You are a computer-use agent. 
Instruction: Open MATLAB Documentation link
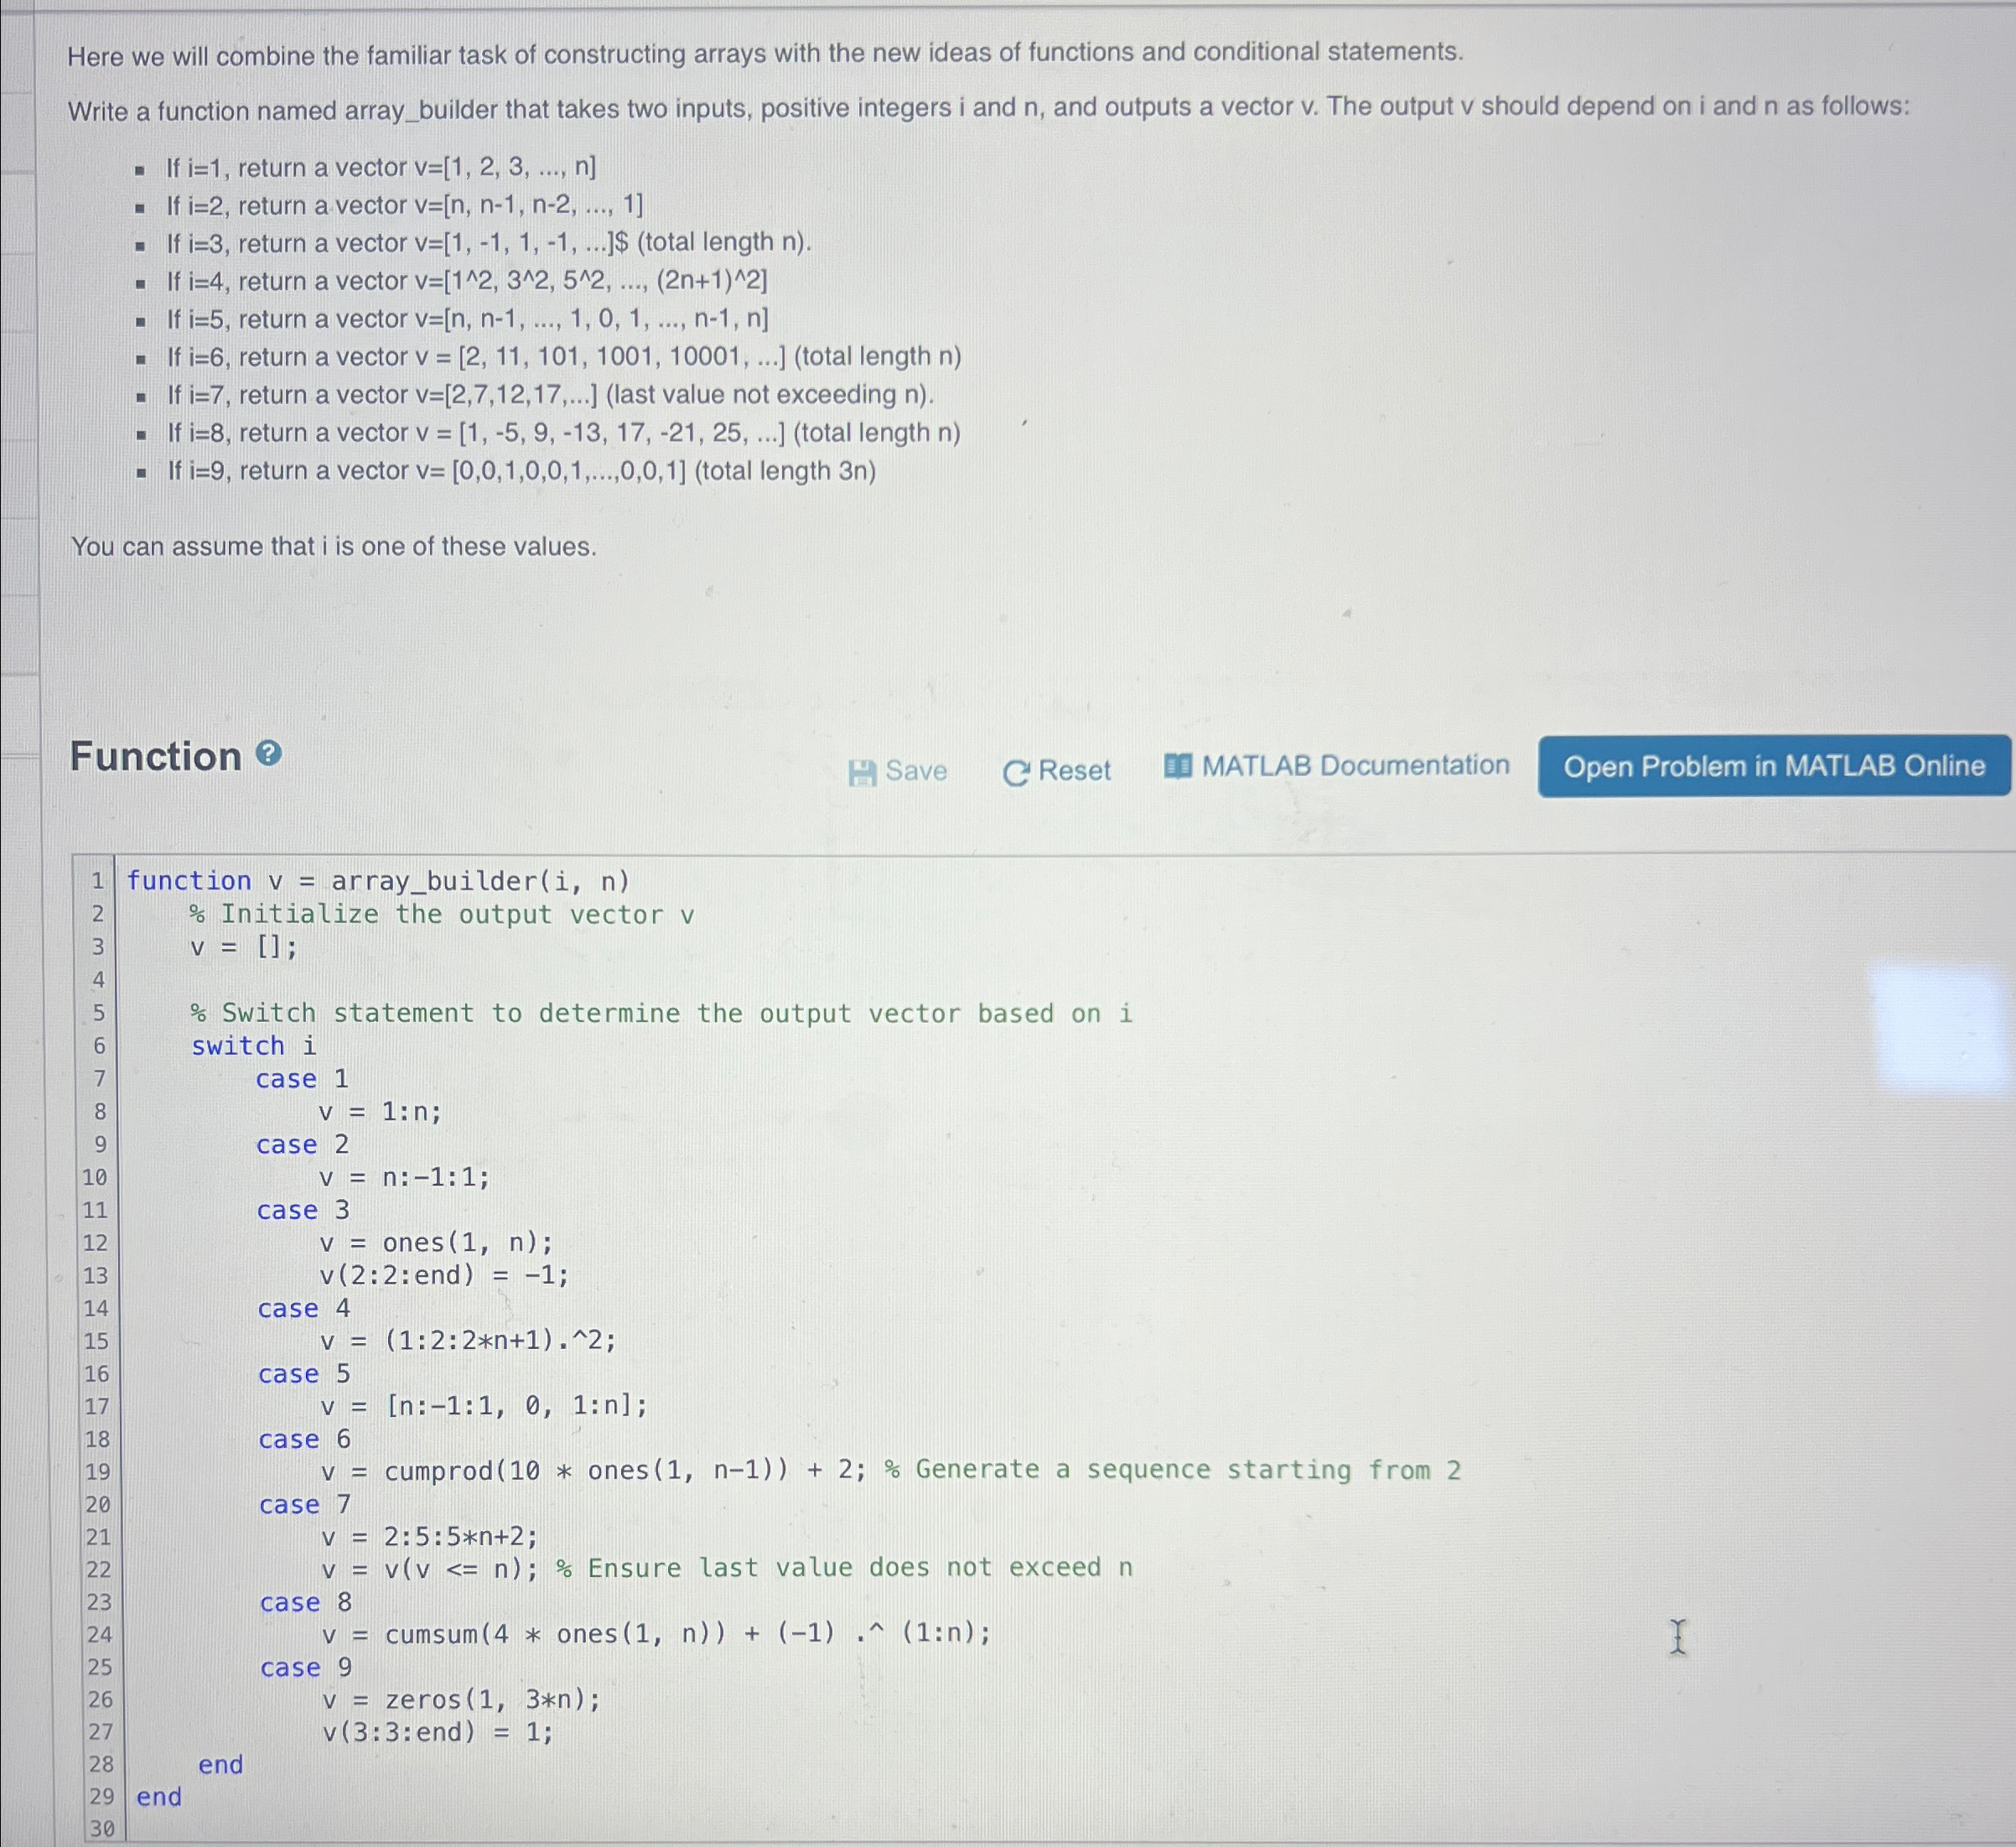pyautogui.click(x=1355, y=766)
